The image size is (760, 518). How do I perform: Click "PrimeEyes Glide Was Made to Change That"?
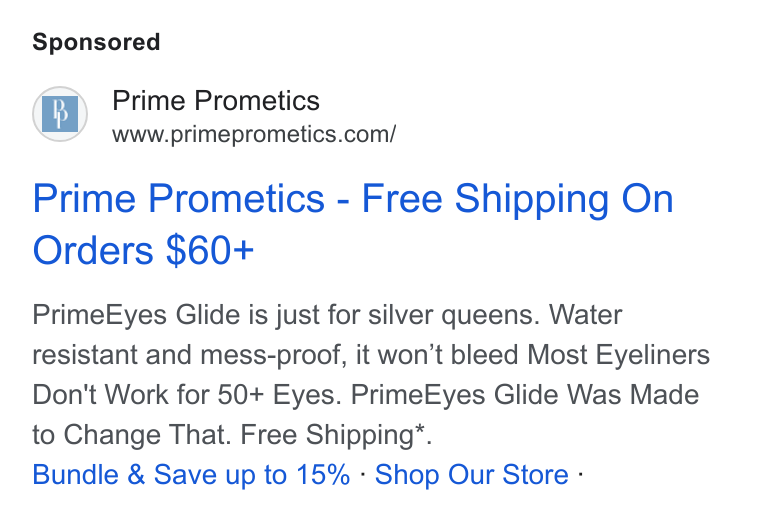tap(366, 414)
